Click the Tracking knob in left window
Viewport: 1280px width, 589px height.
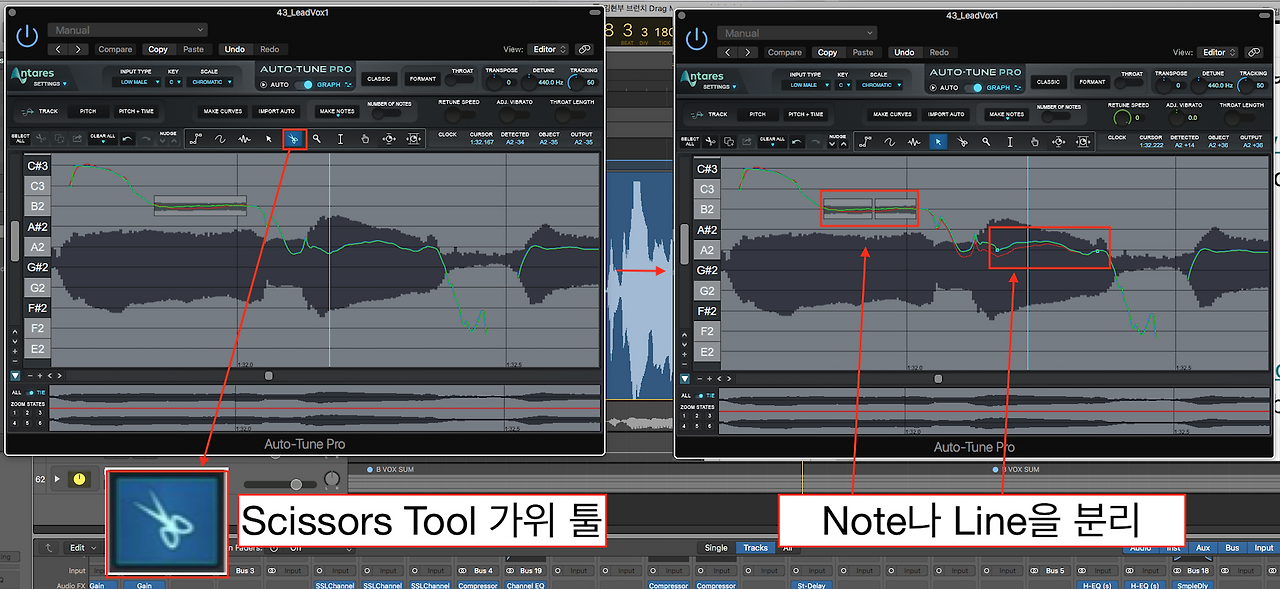(x=577, y=84)
